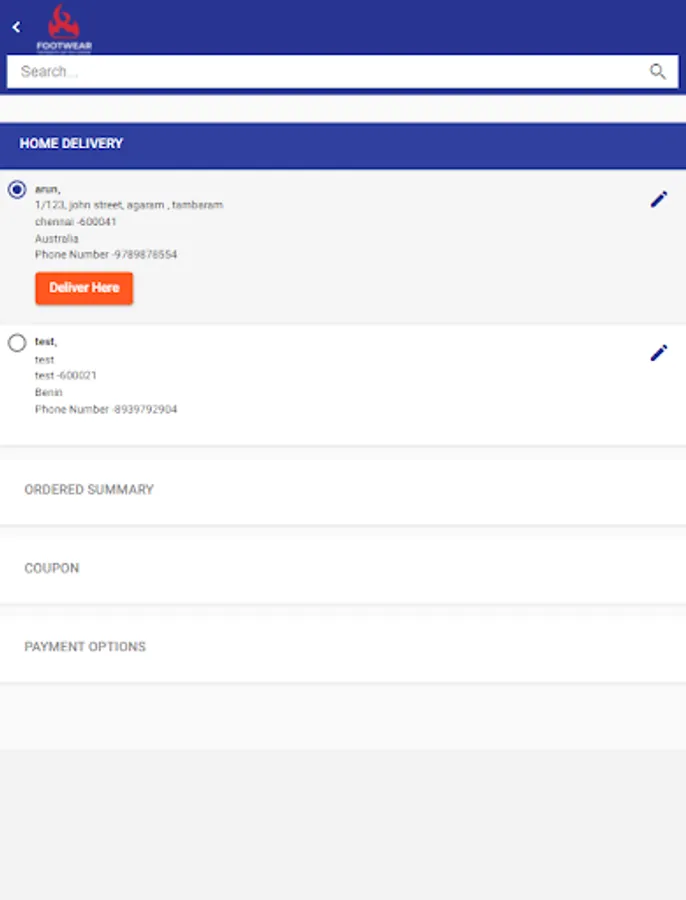
Task: Click the Home Delivery header
Action: click(x=72, y=144)
